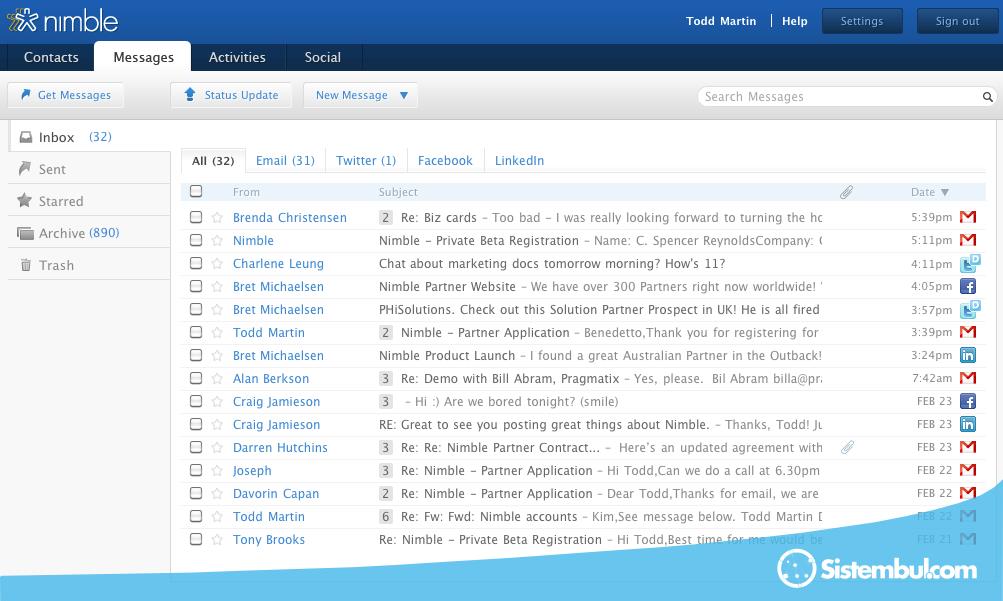1003x601 pixels.
Task: Click LinkedIn icon on Nimble Product Launch row
Action: (968, 355)
